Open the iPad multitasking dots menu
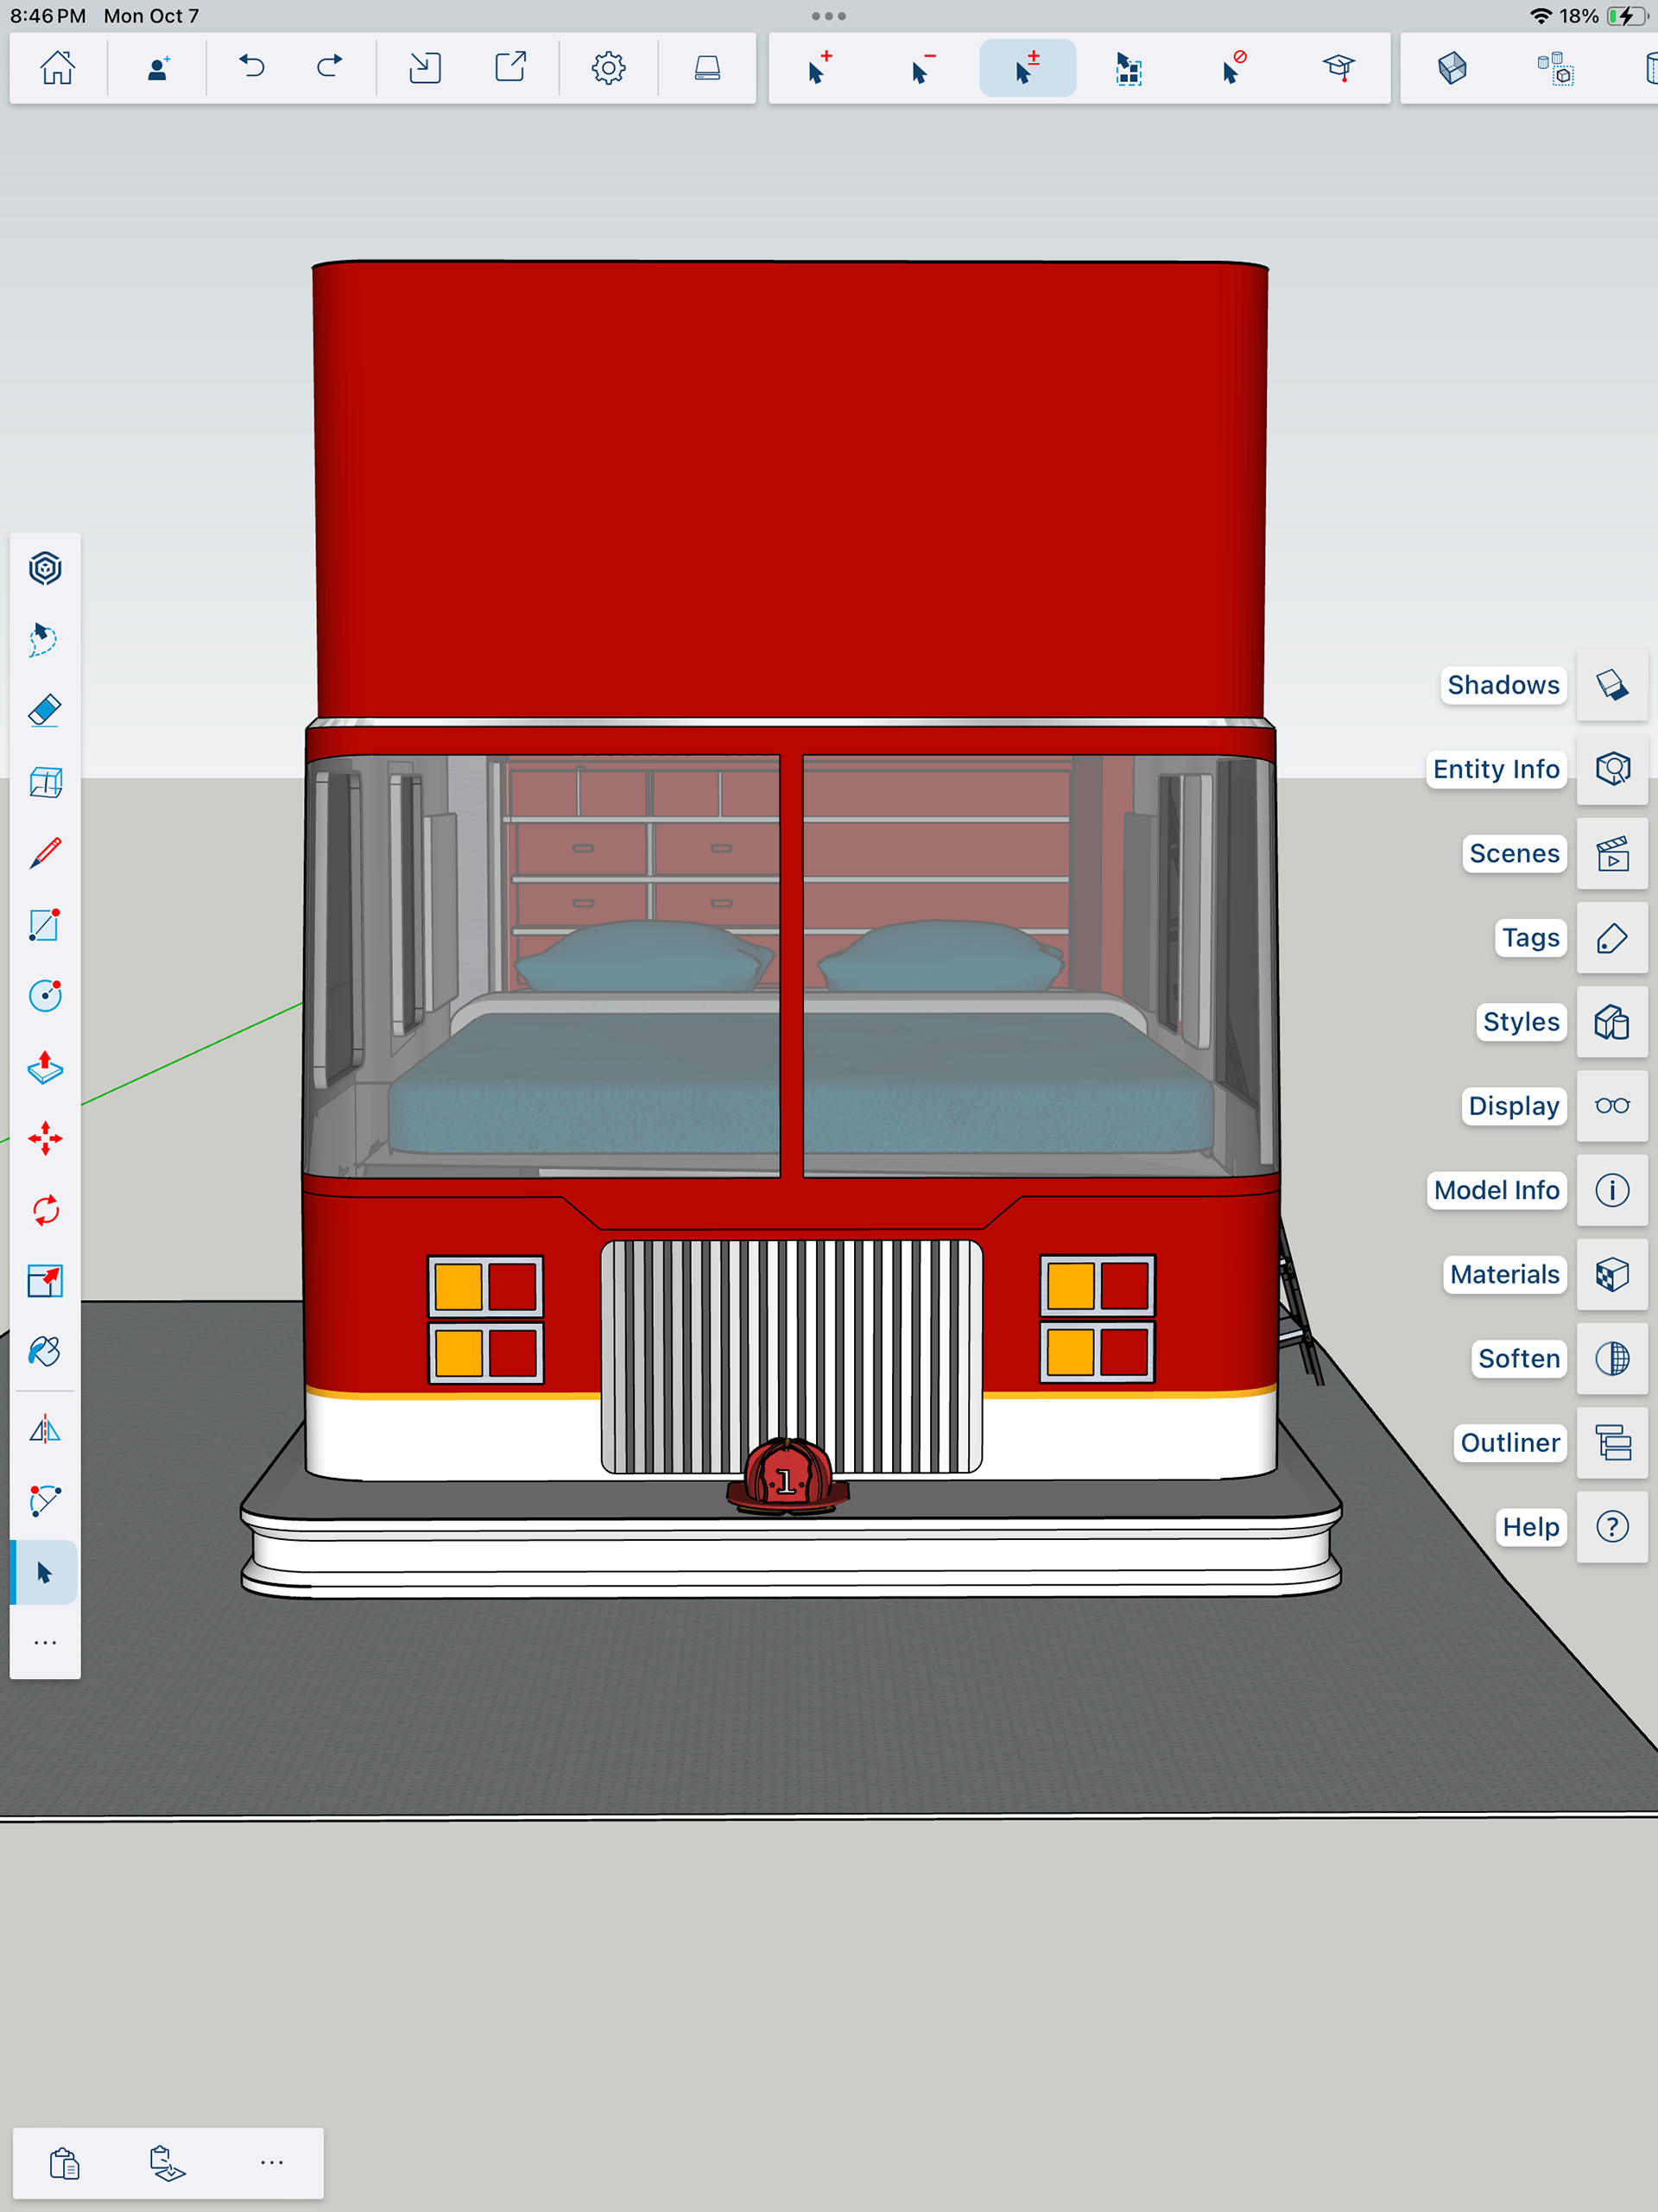Viewport: 1658px width, 2212px height. pos(829,16)
